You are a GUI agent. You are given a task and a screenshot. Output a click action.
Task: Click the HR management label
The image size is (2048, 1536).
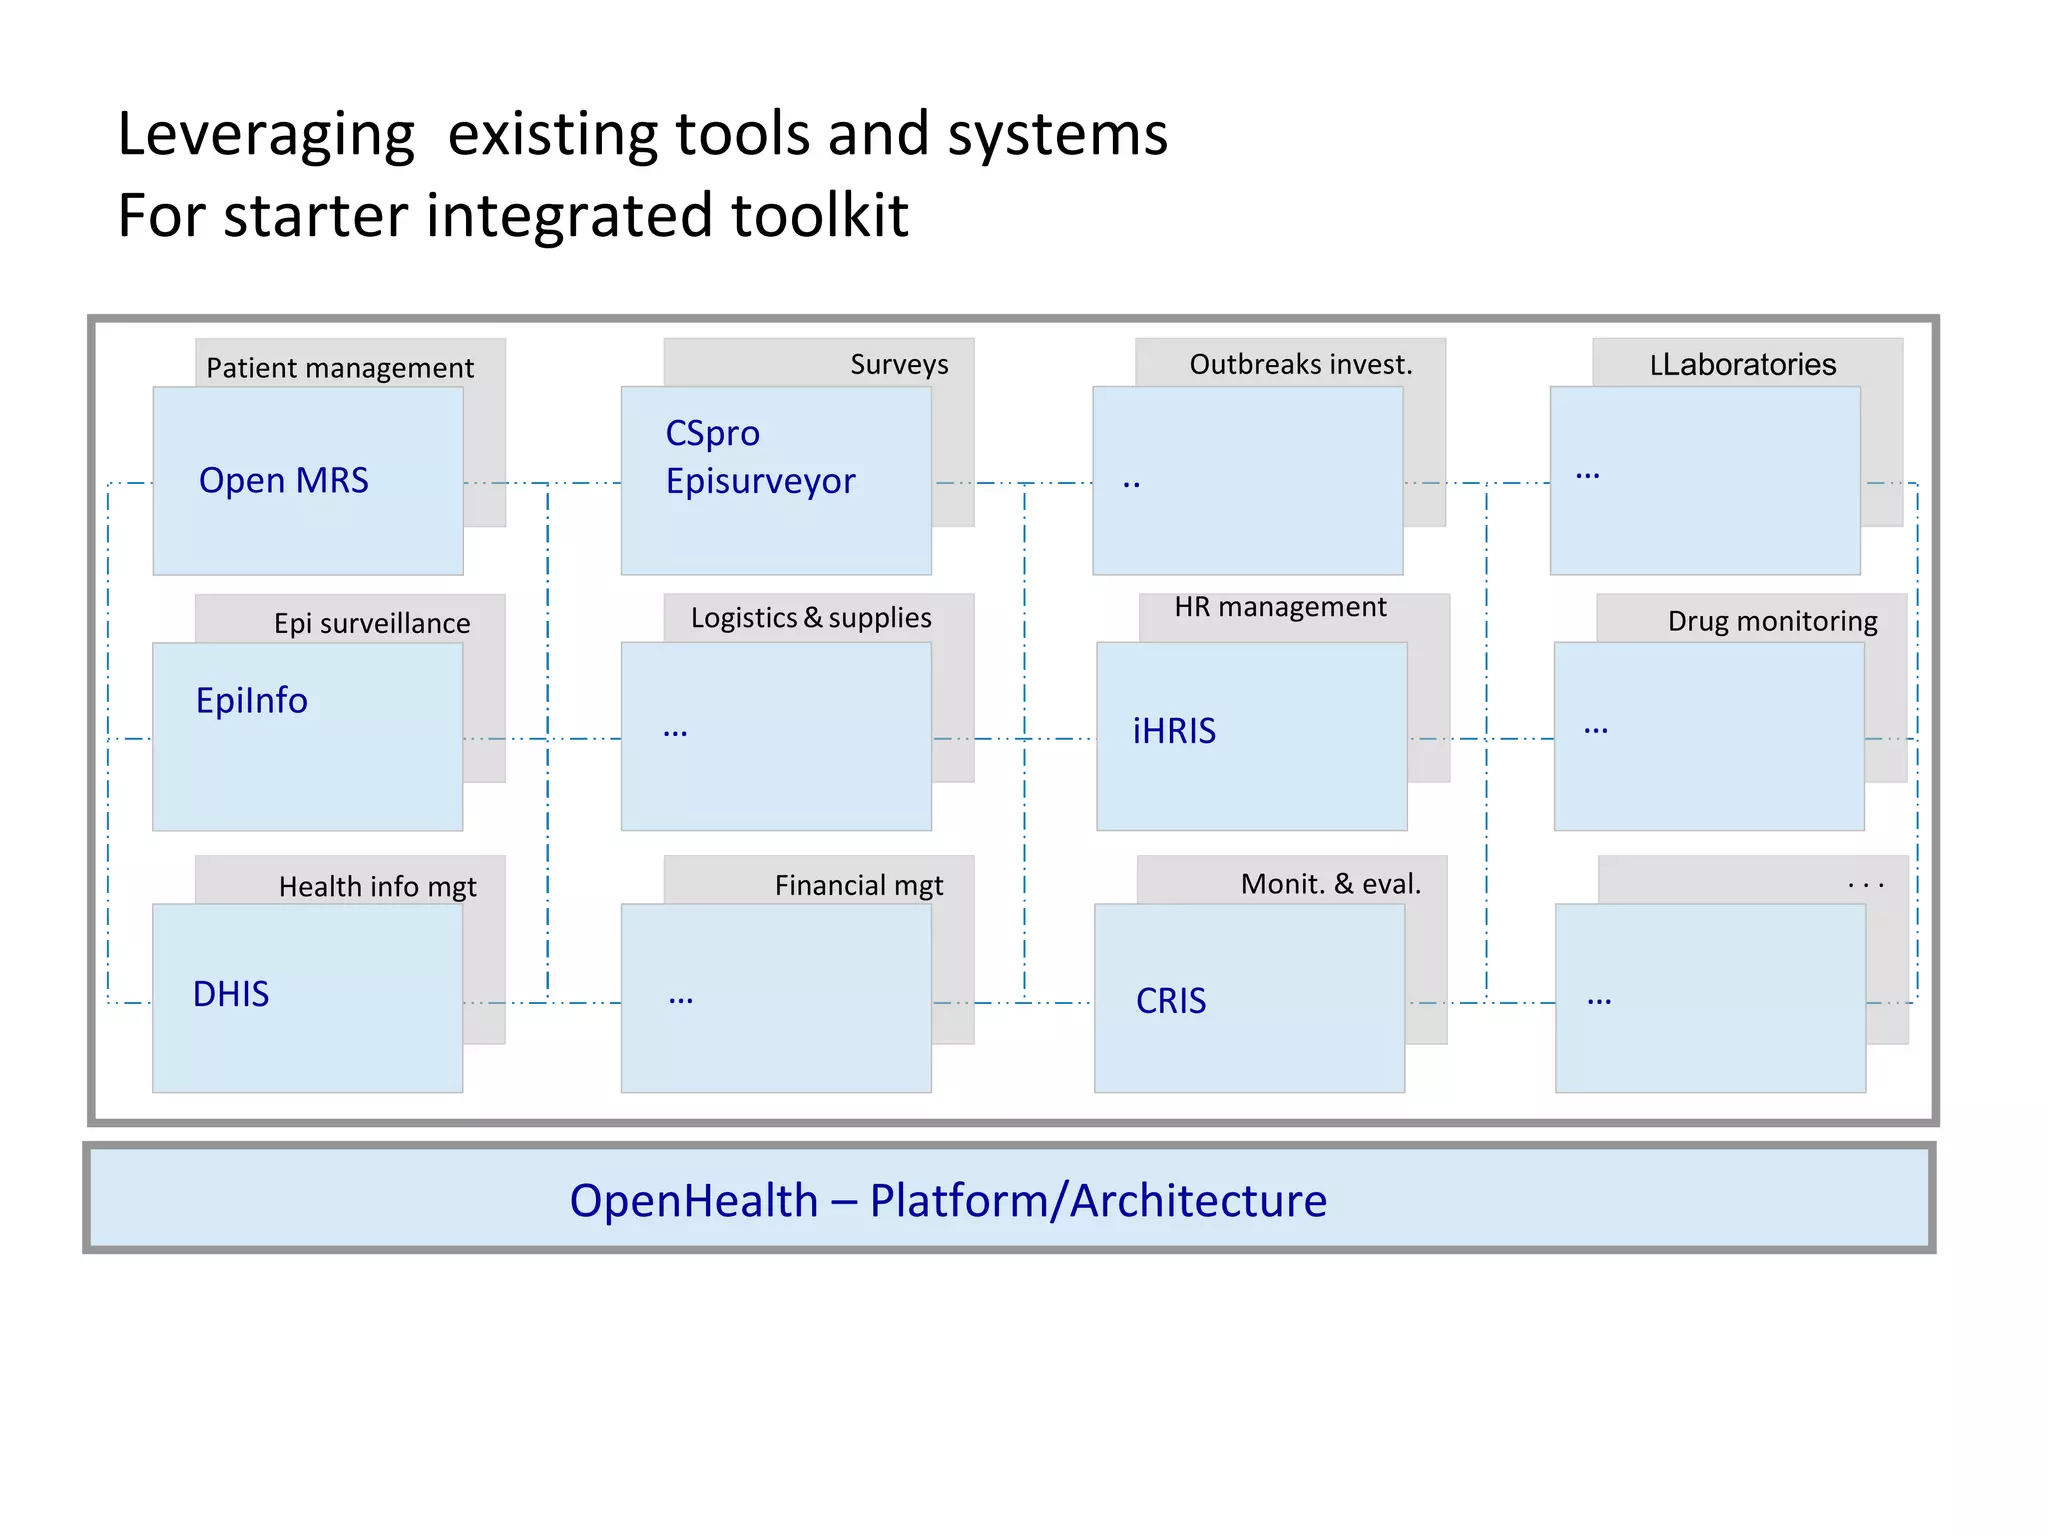1280,607
